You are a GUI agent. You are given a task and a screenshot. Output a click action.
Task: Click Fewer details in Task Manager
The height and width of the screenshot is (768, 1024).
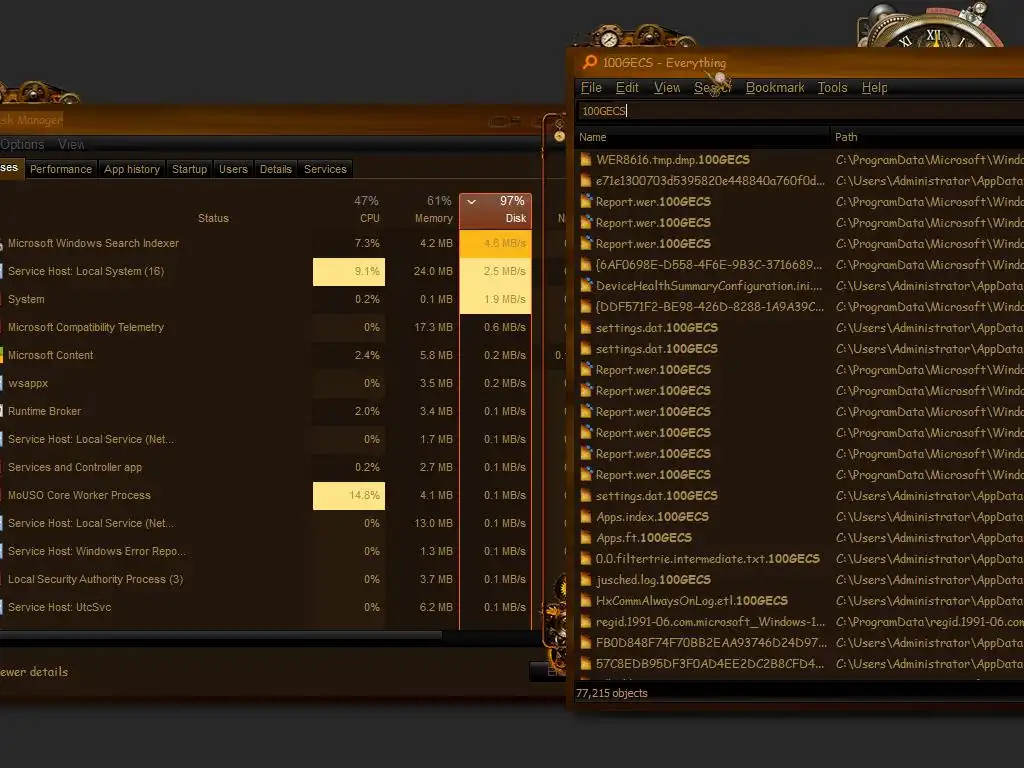click(34, 671)
